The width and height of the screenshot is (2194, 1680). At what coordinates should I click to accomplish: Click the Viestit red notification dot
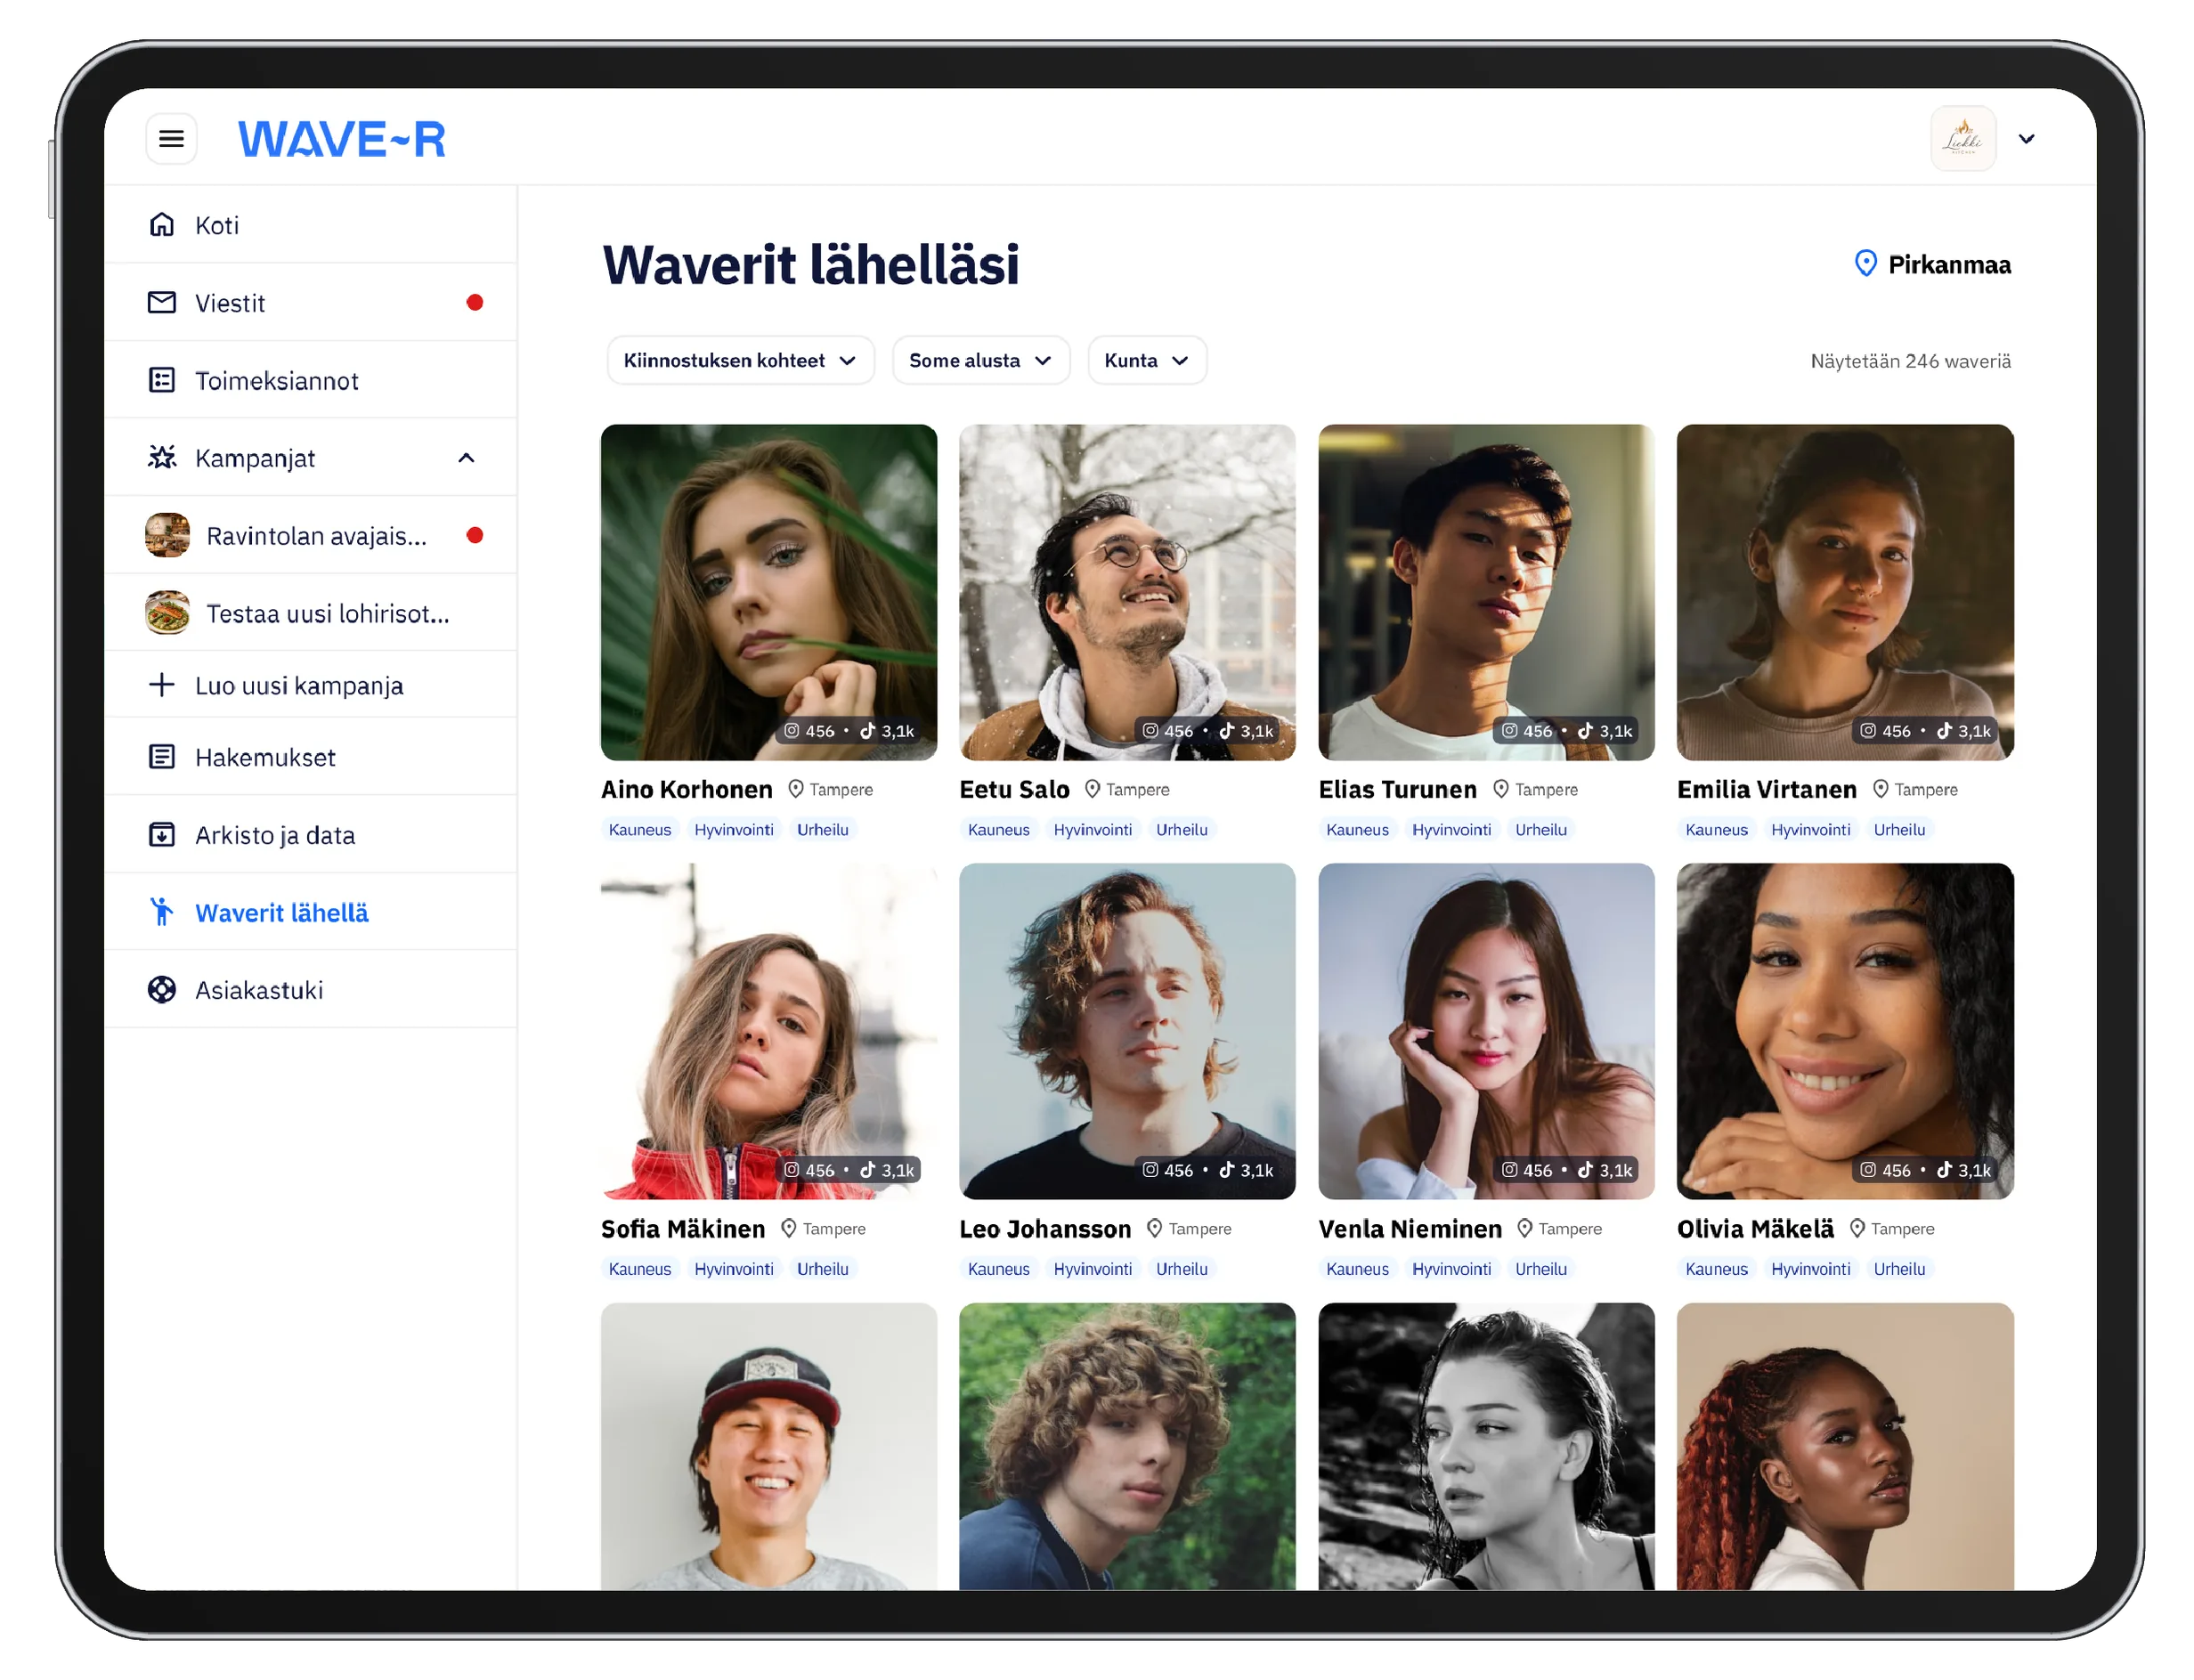(x=474, y=302)
